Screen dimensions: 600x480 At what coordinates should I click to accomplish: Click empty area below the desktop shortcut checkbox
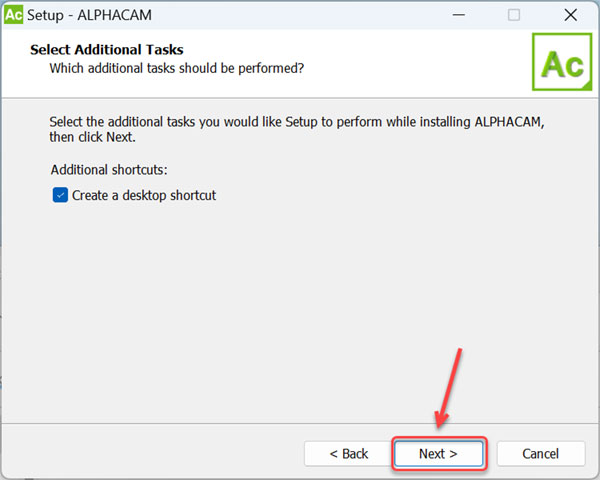250,300
